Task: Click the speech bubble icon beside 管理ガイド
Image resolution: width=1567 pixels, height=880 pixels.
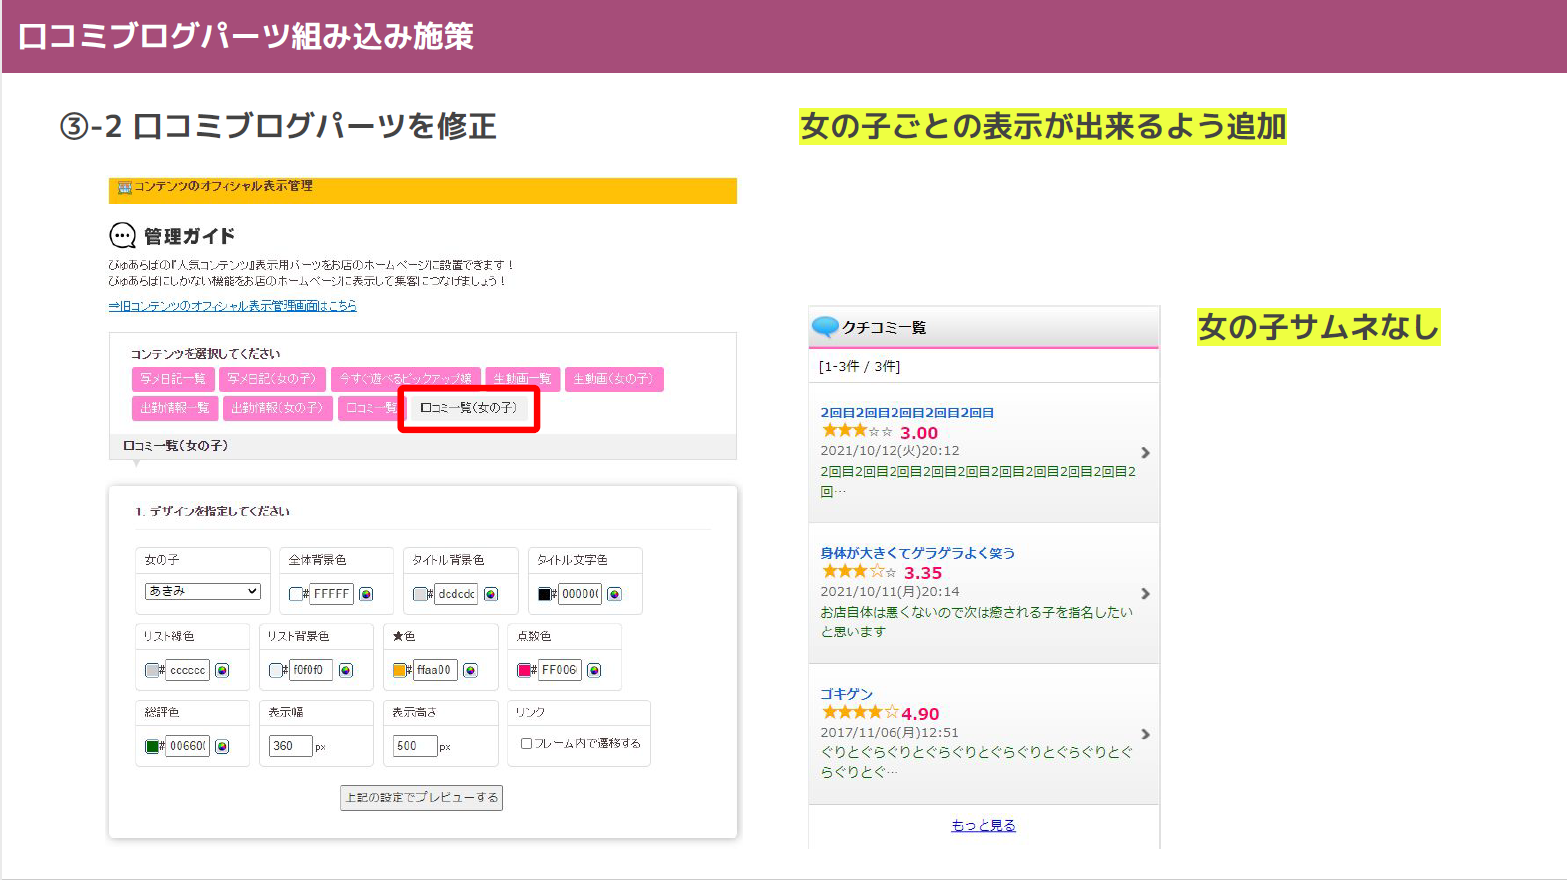Action: click(x=122, y=236)
